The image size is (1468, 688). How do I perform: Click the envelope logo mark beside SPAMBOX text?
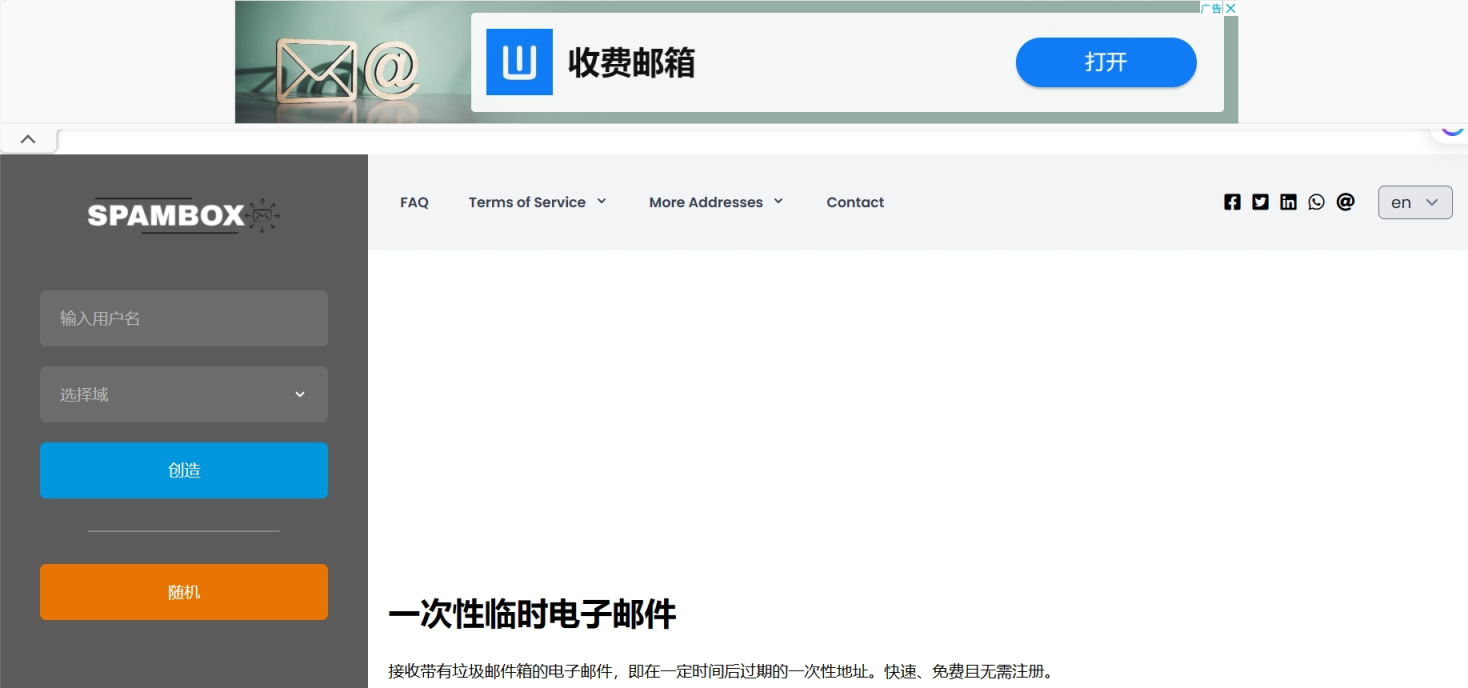[262, 214]
